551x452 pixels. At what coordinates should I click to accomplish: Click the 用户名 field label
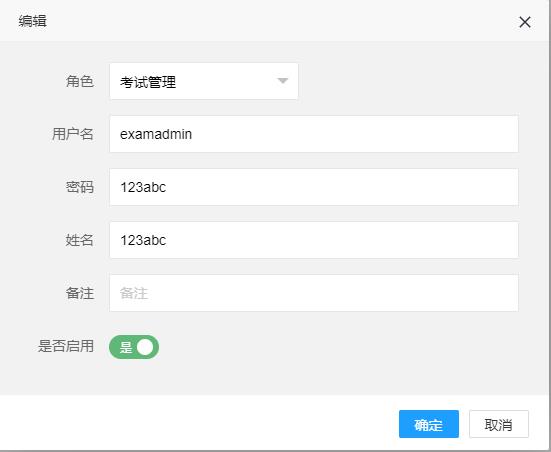pyautogui.click(x=73, y=134)
